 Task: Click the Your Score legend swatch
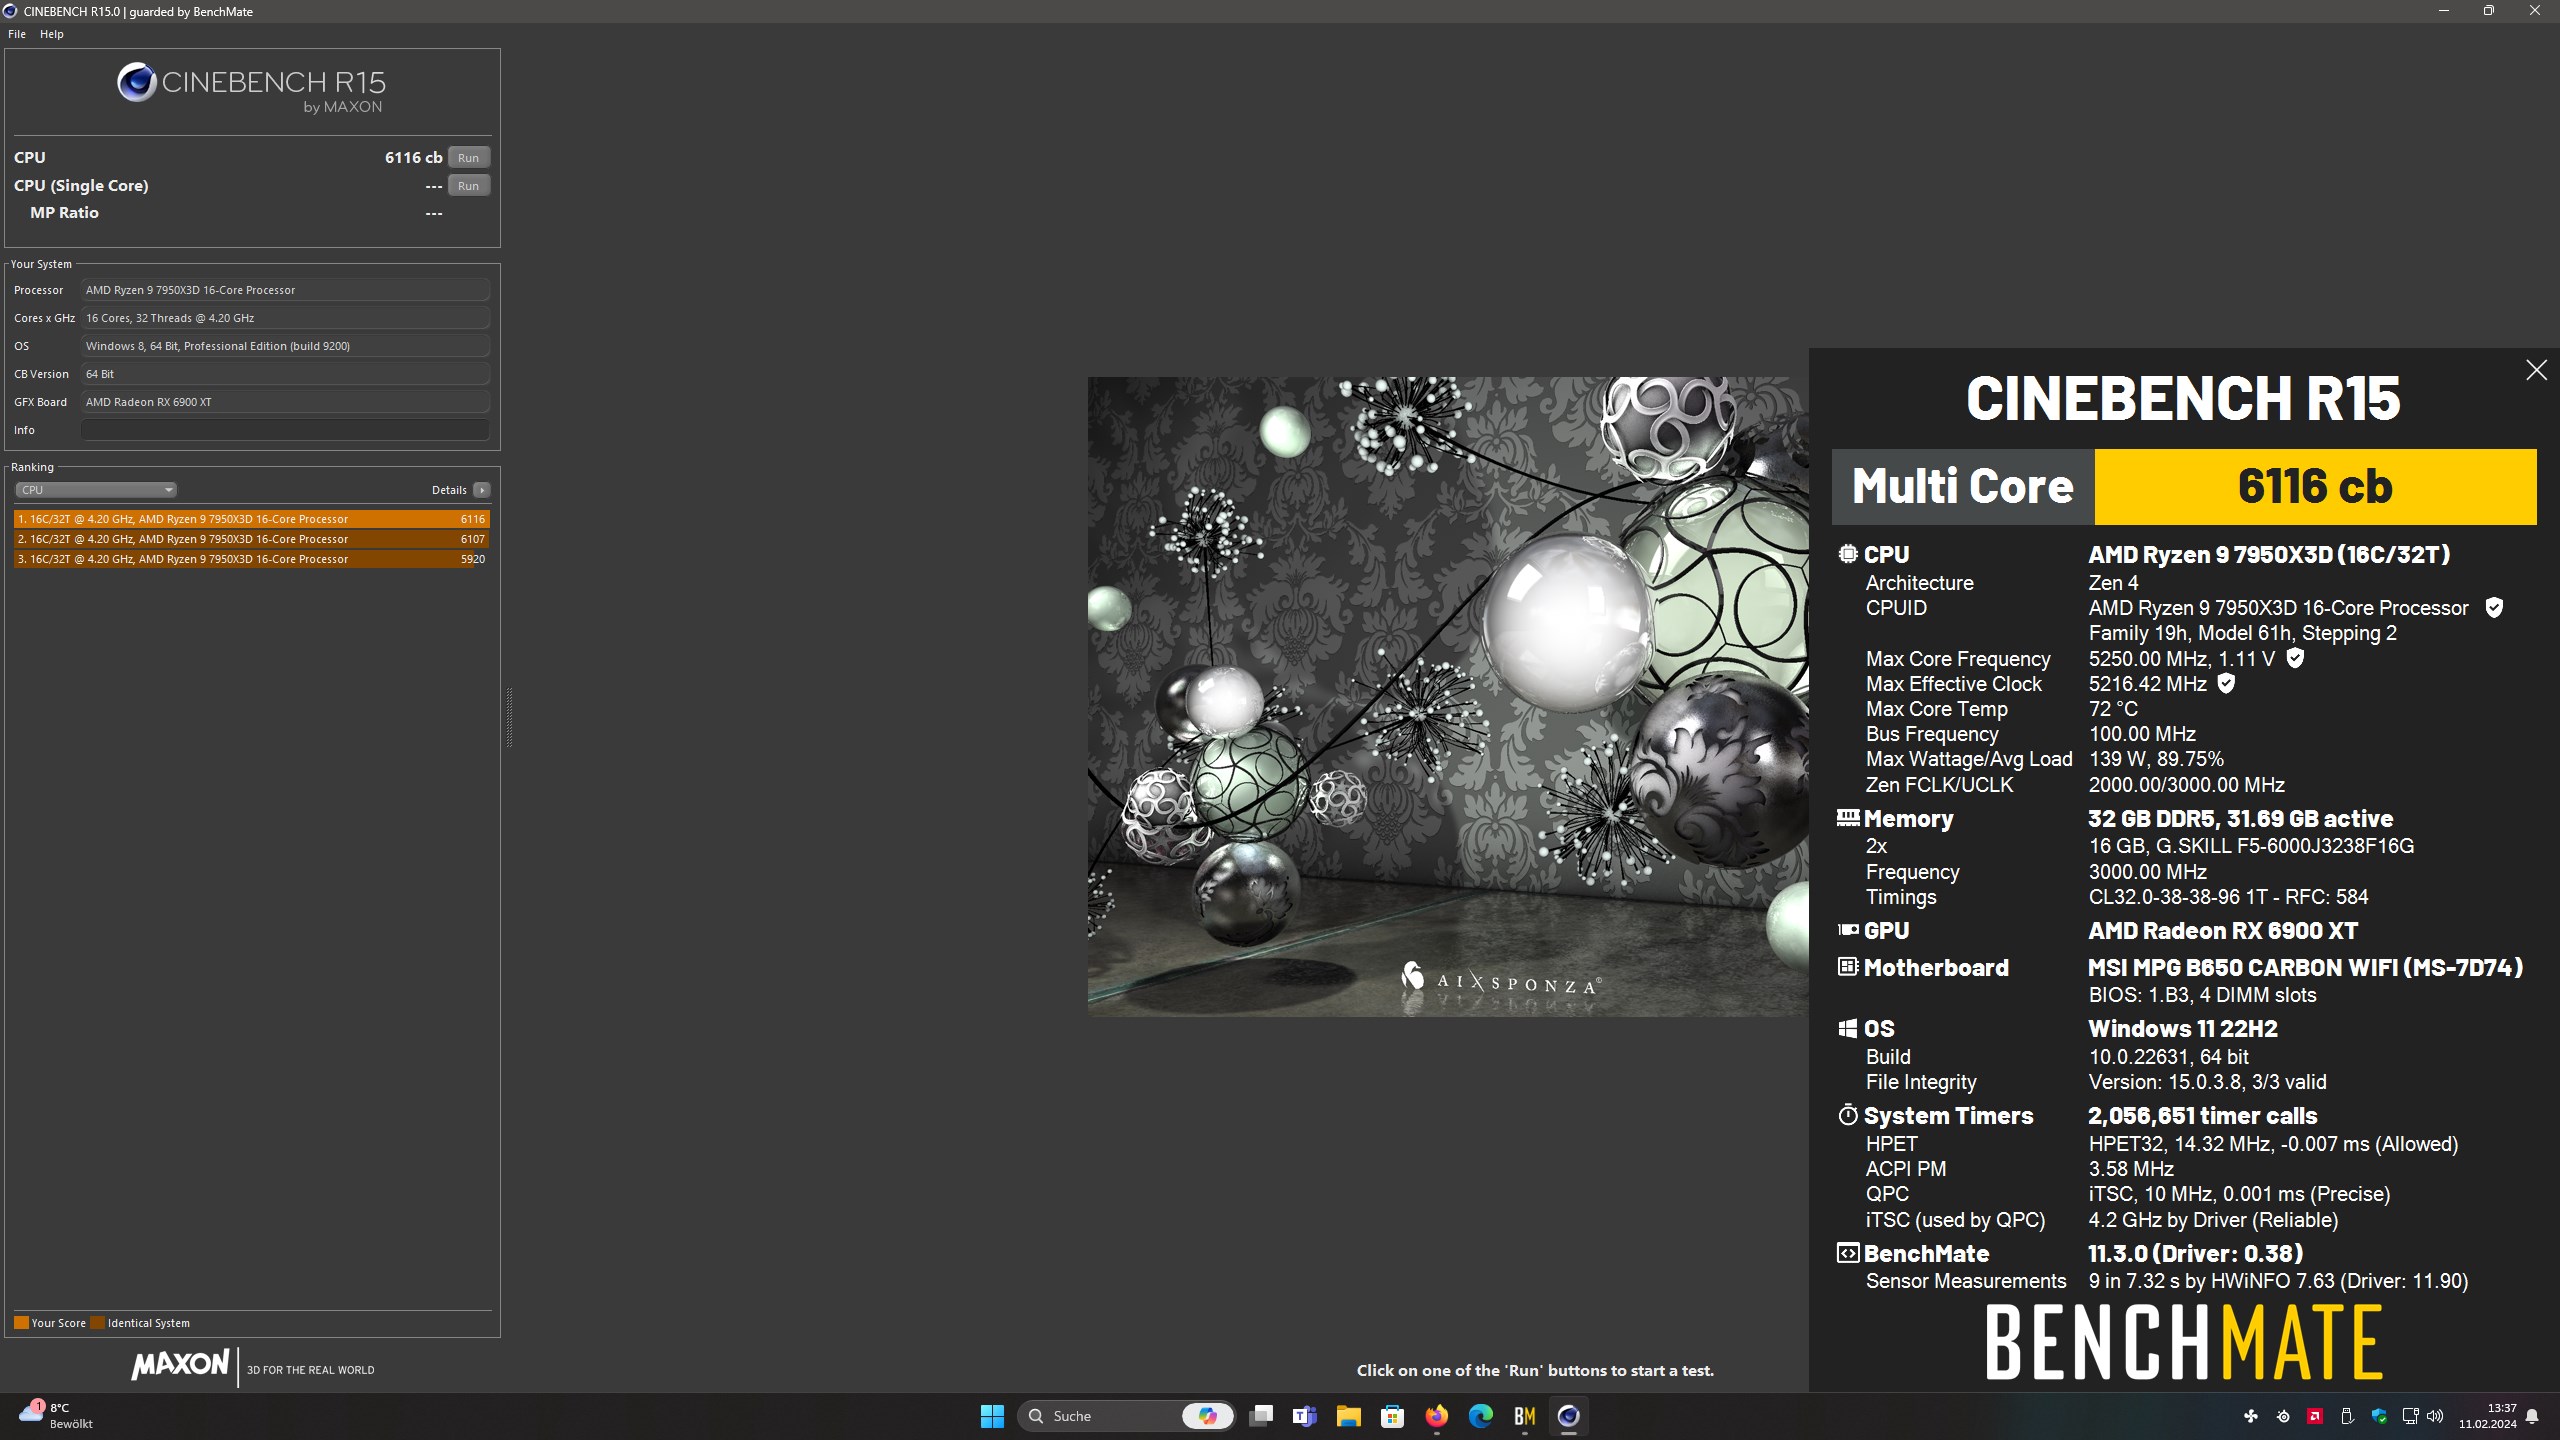click(21, 1323)
